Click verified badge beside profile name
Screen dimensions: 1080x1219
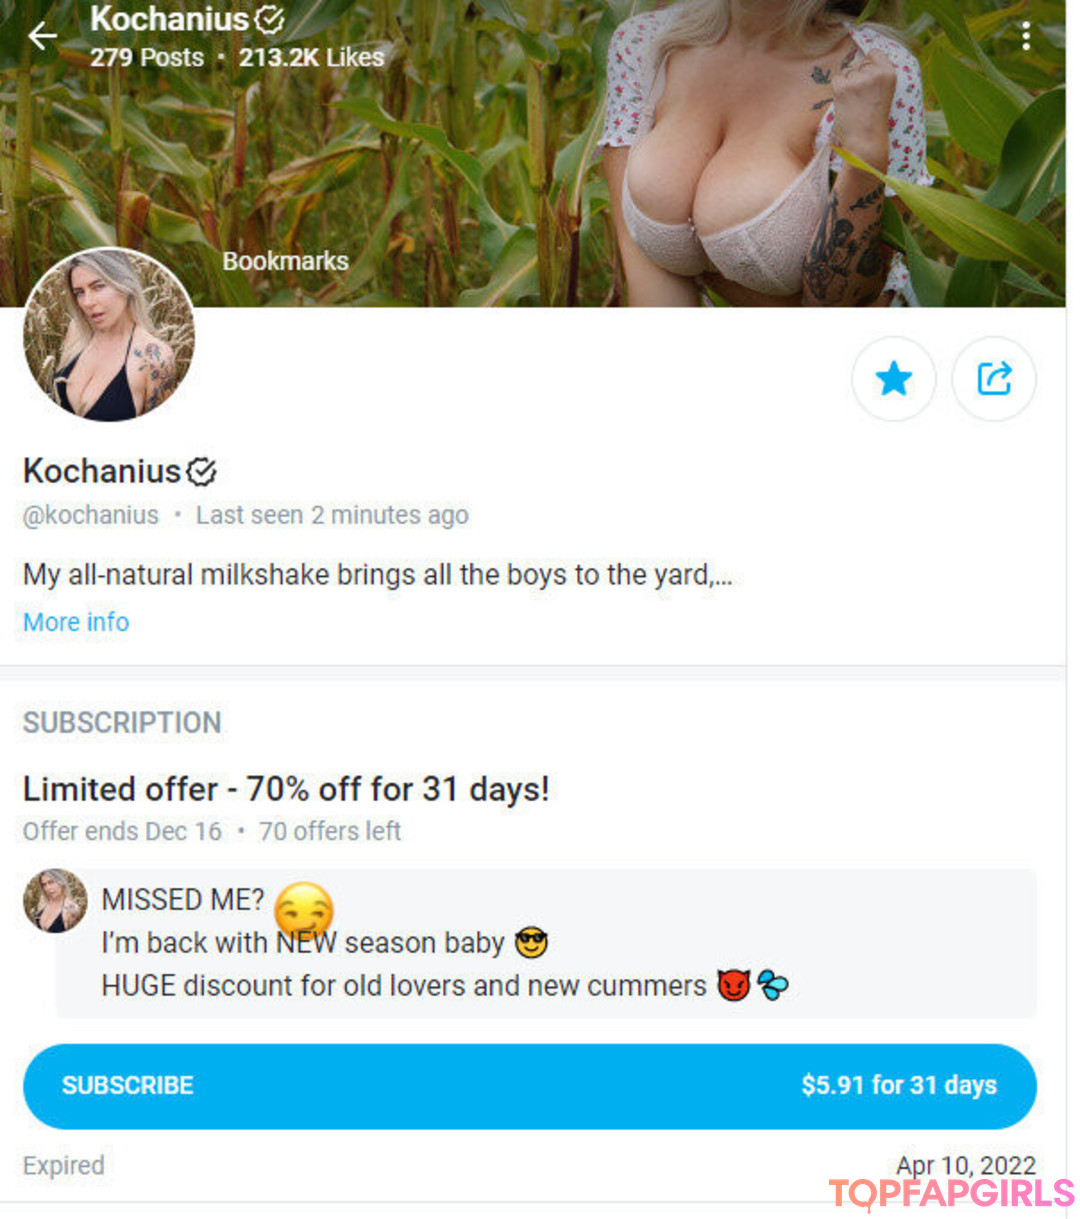tap(202, 471)
